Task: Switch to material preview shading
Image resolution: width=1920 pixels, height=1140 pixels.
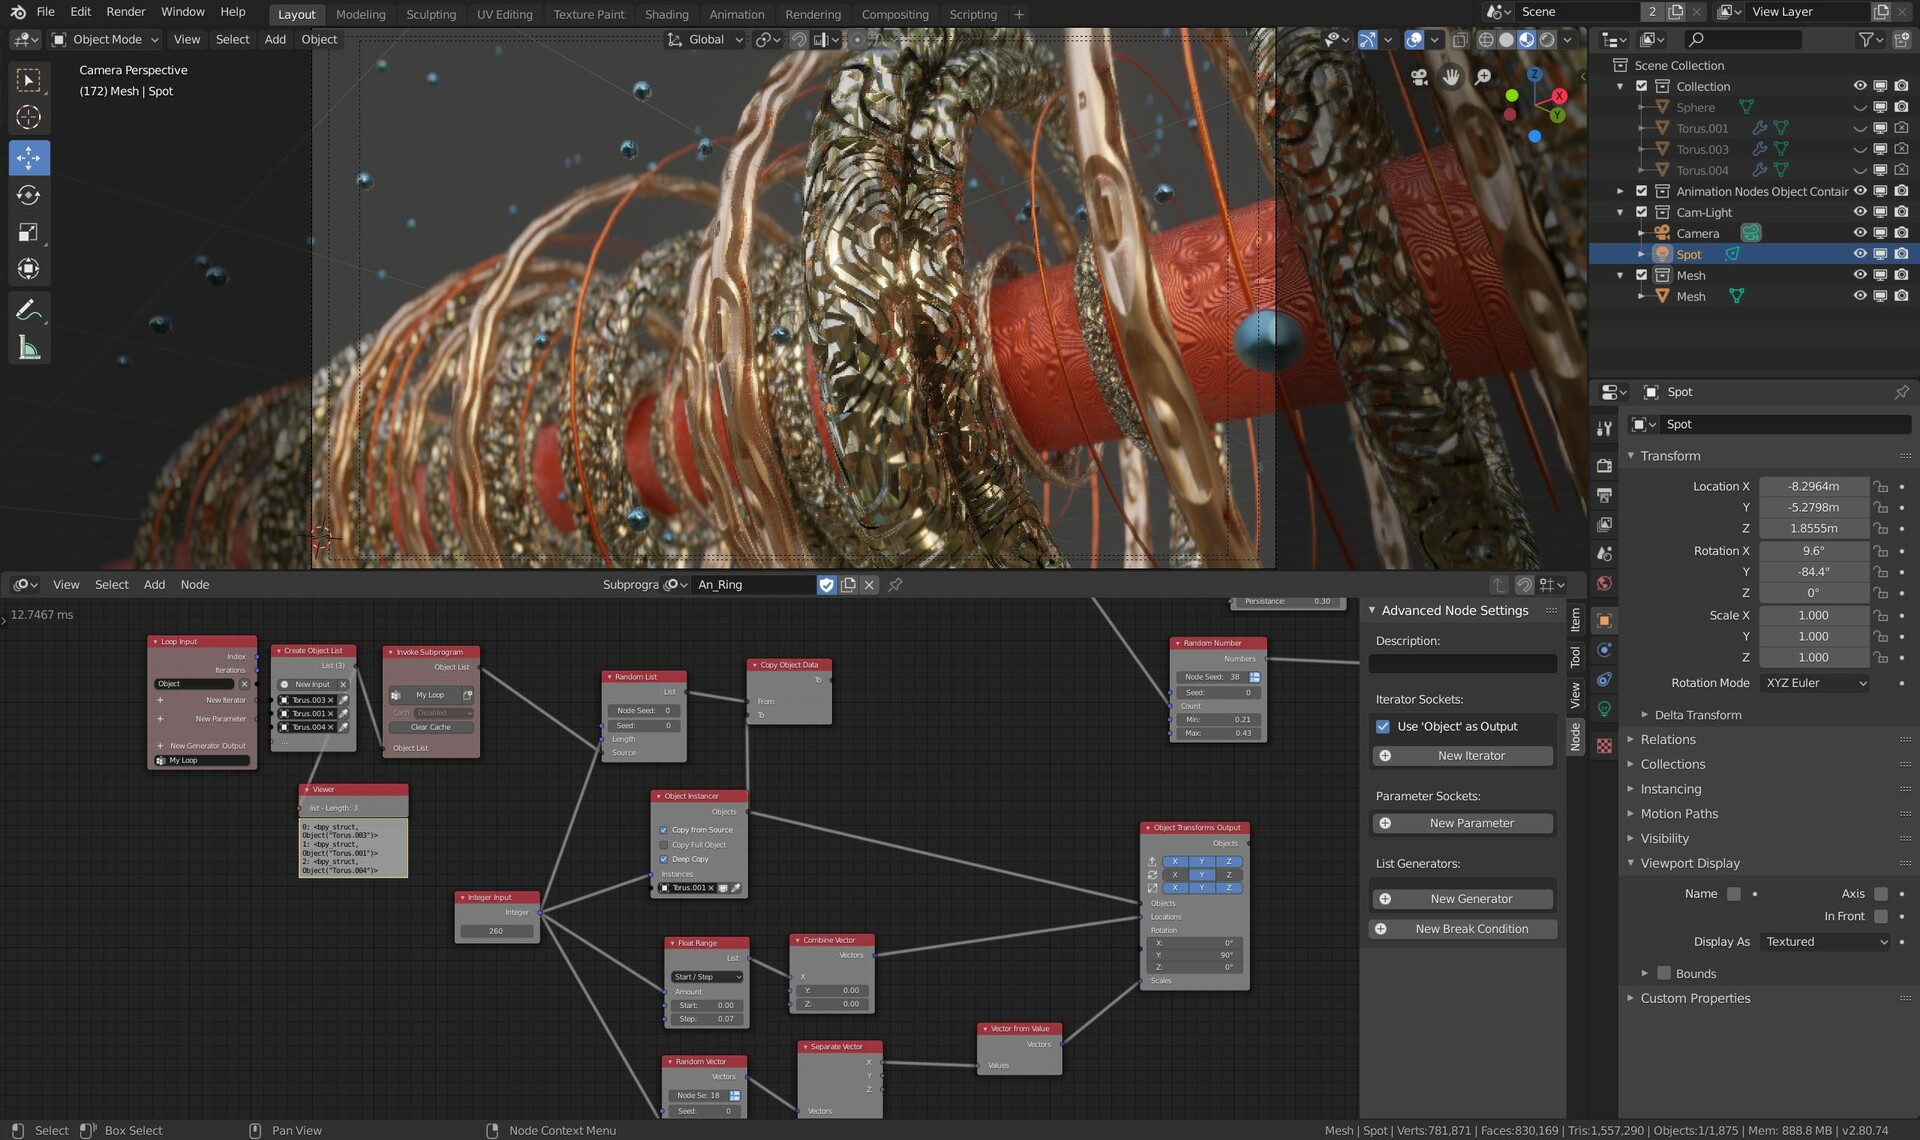Action: (1527, 40)
